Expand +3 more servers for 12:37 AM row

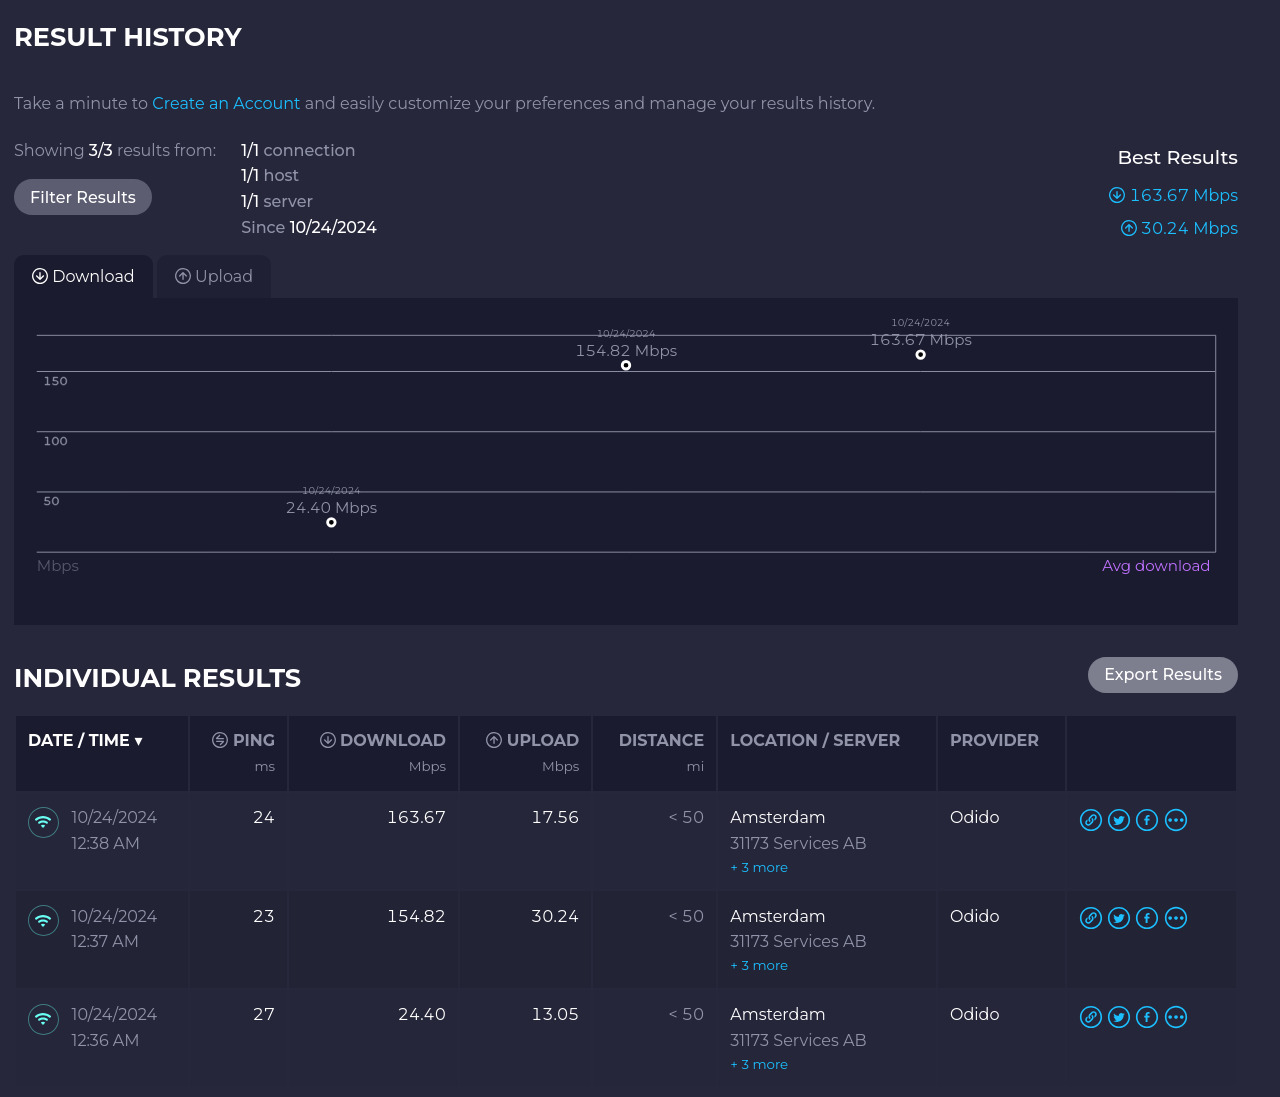759,966
